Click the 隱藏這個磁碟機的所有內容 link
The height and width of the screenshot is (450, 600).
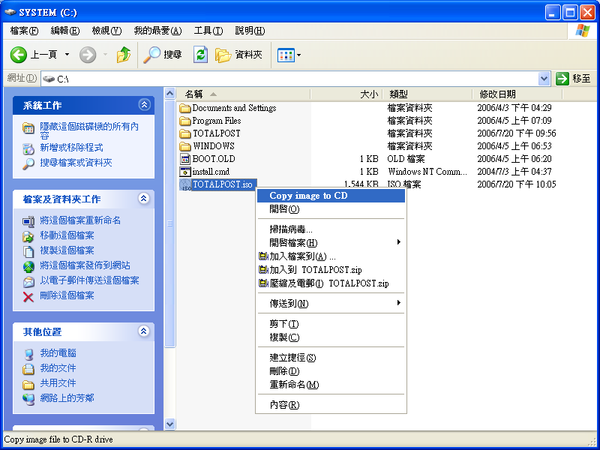89,131
